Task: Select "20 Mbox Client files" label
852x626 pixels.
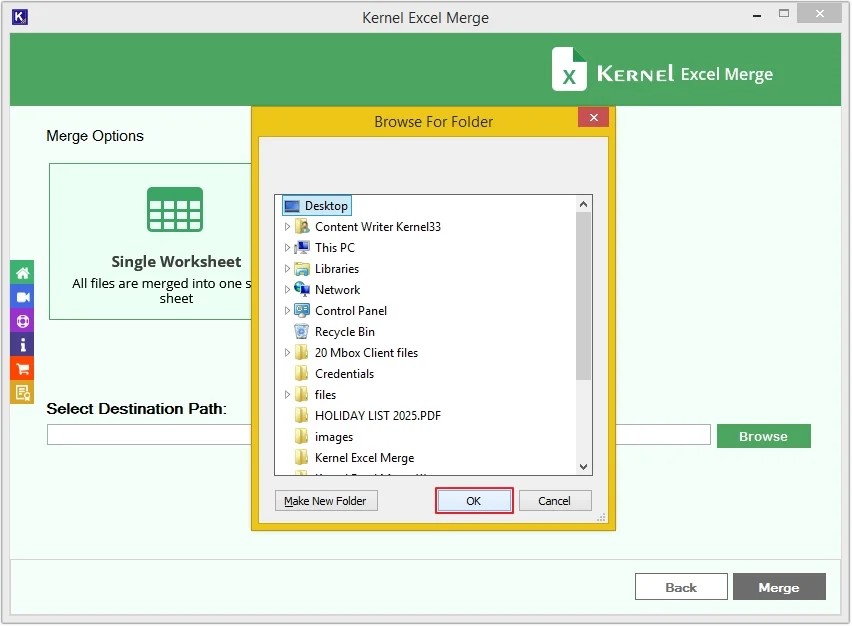Action: coord(366,353)
